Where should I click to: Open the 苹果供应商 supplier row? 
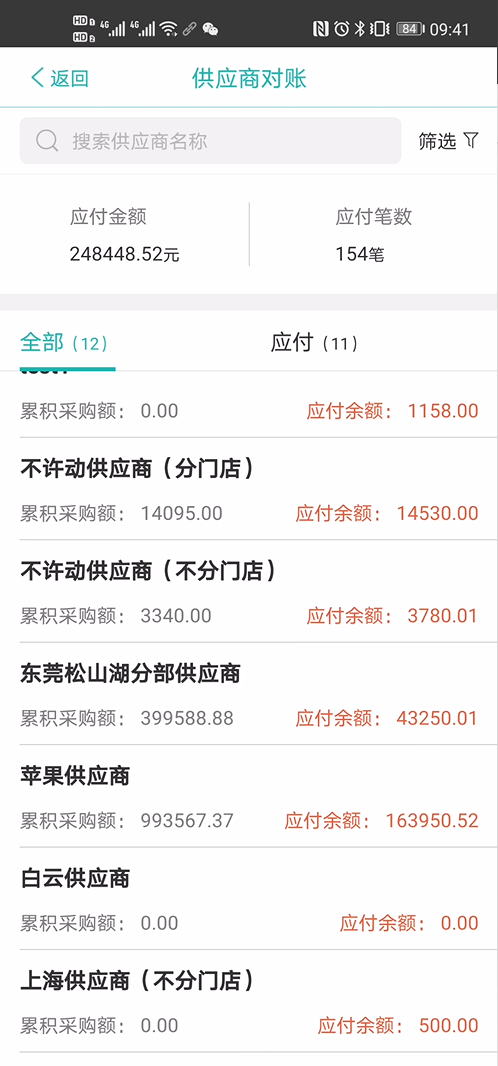tap(249, 797)
